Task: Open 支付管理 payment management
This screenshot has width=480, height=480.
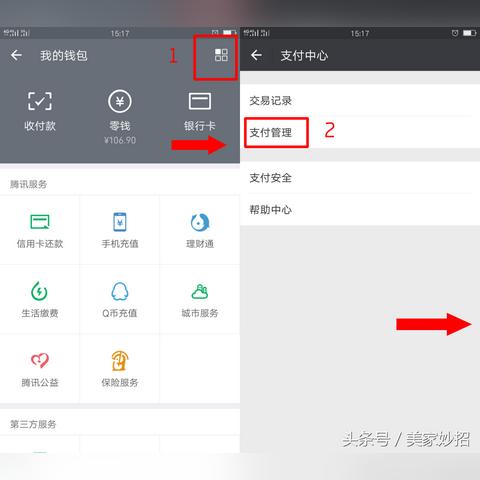Action: [360, 132]
